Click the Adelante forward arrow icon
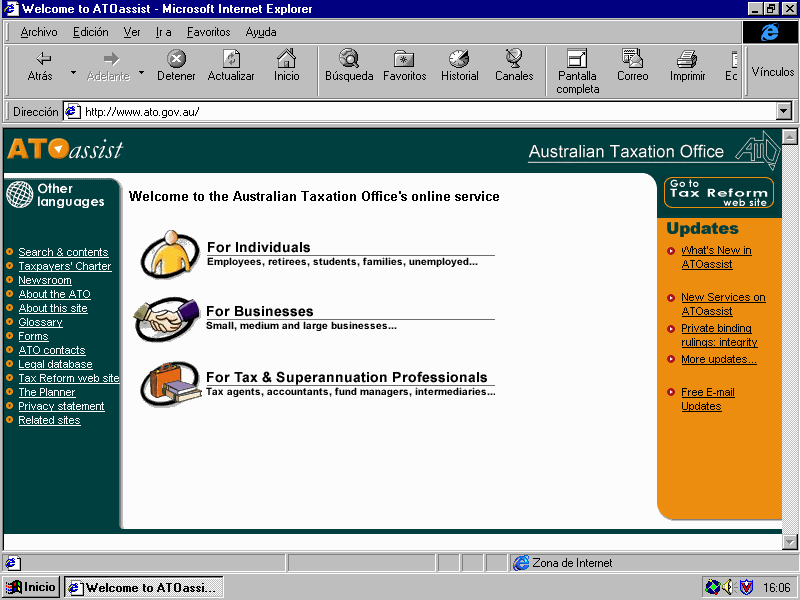The image size is (800, 600). click(x=111, y=59)
